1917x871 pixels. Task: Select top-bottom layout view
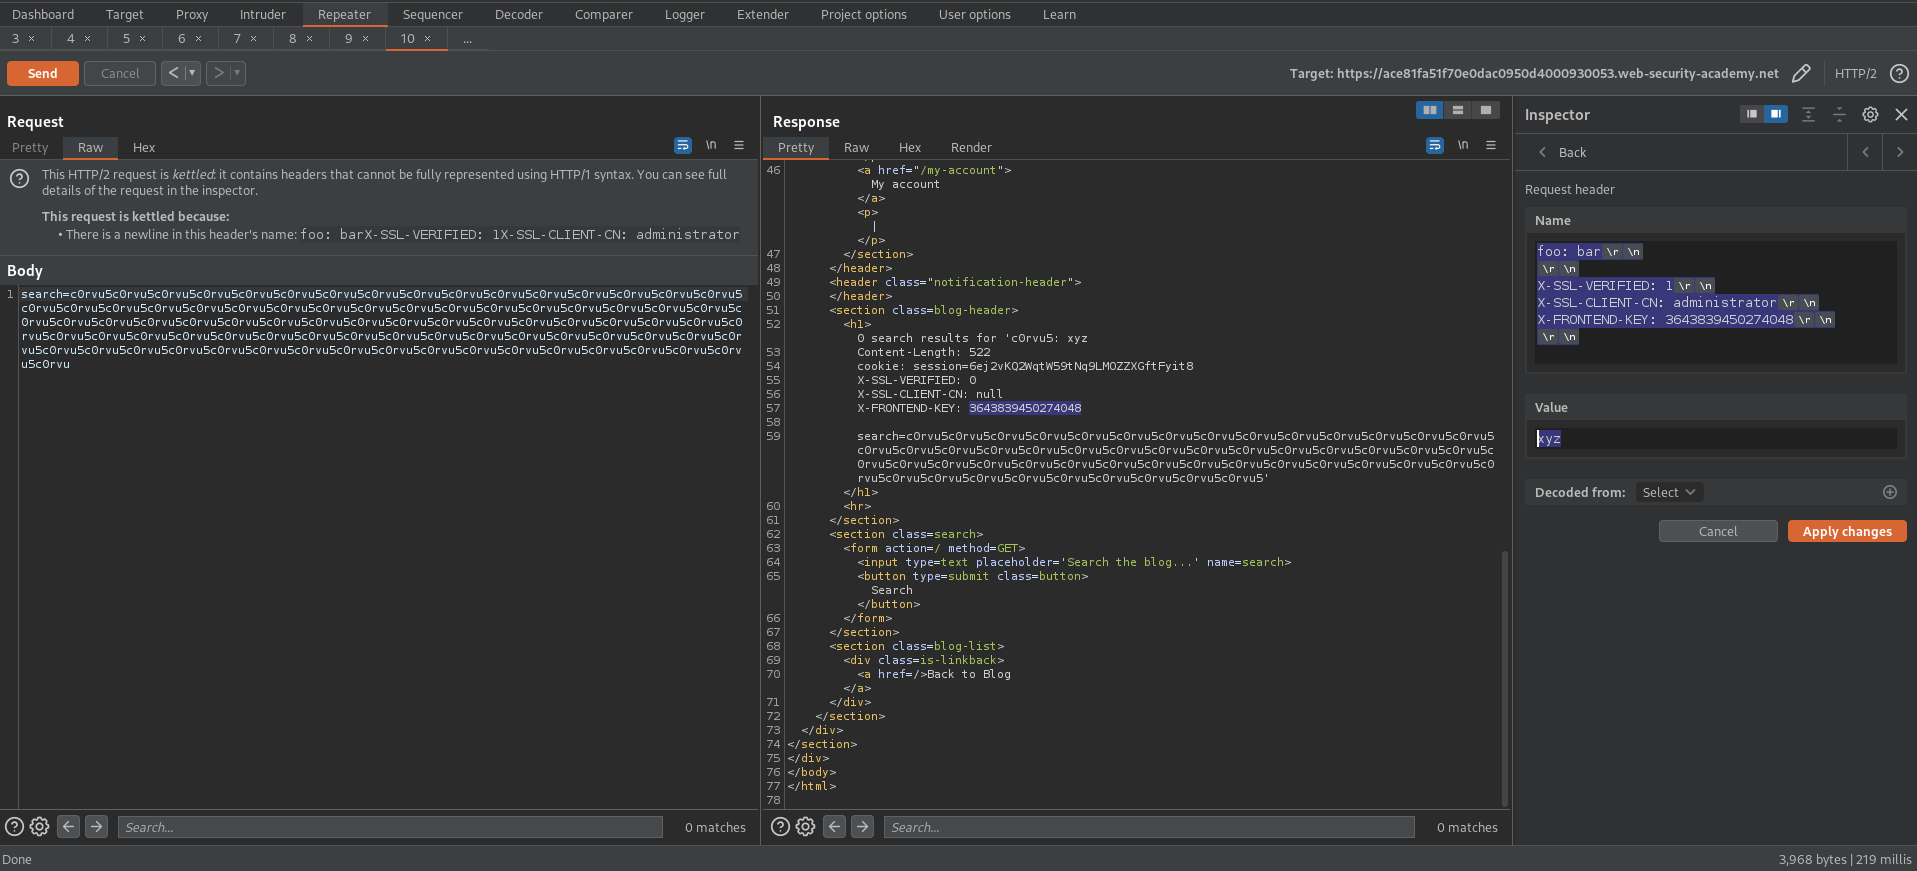pos(1458,110)
